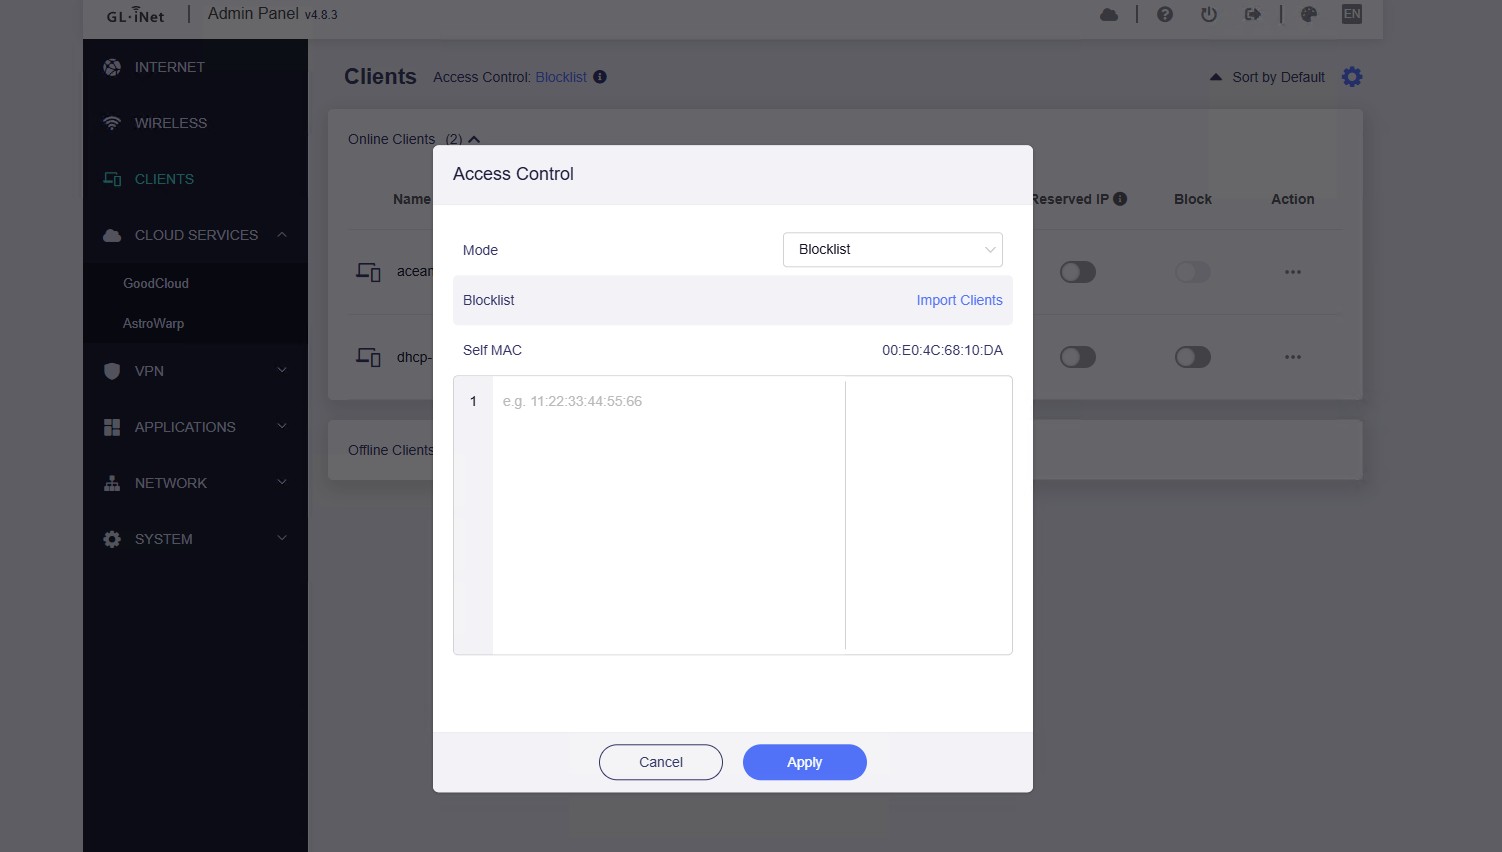Open the EN language selector

tap(1352, 14)
